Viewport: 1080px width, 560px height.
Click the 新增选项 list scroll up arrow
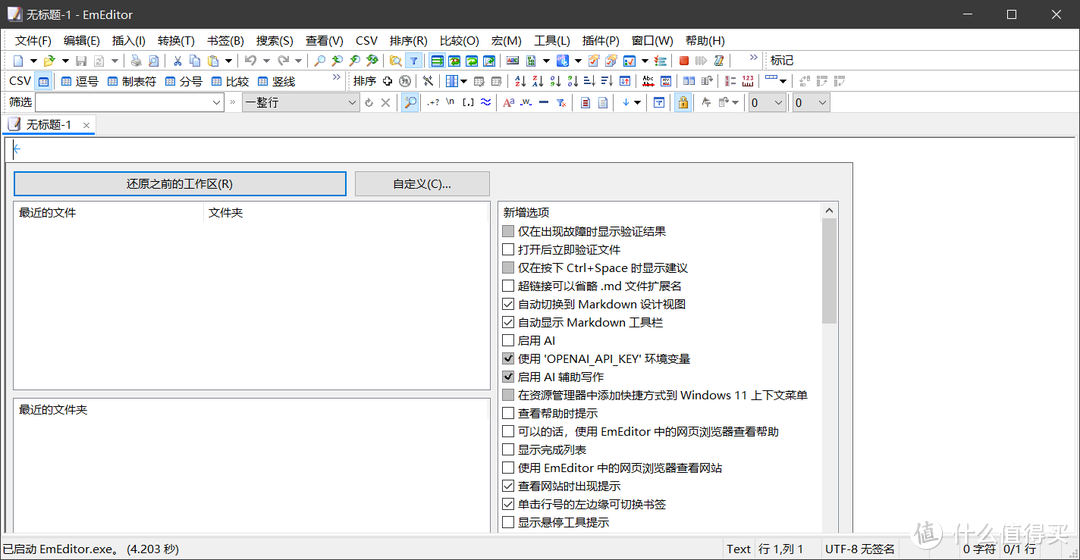point(829,210)
